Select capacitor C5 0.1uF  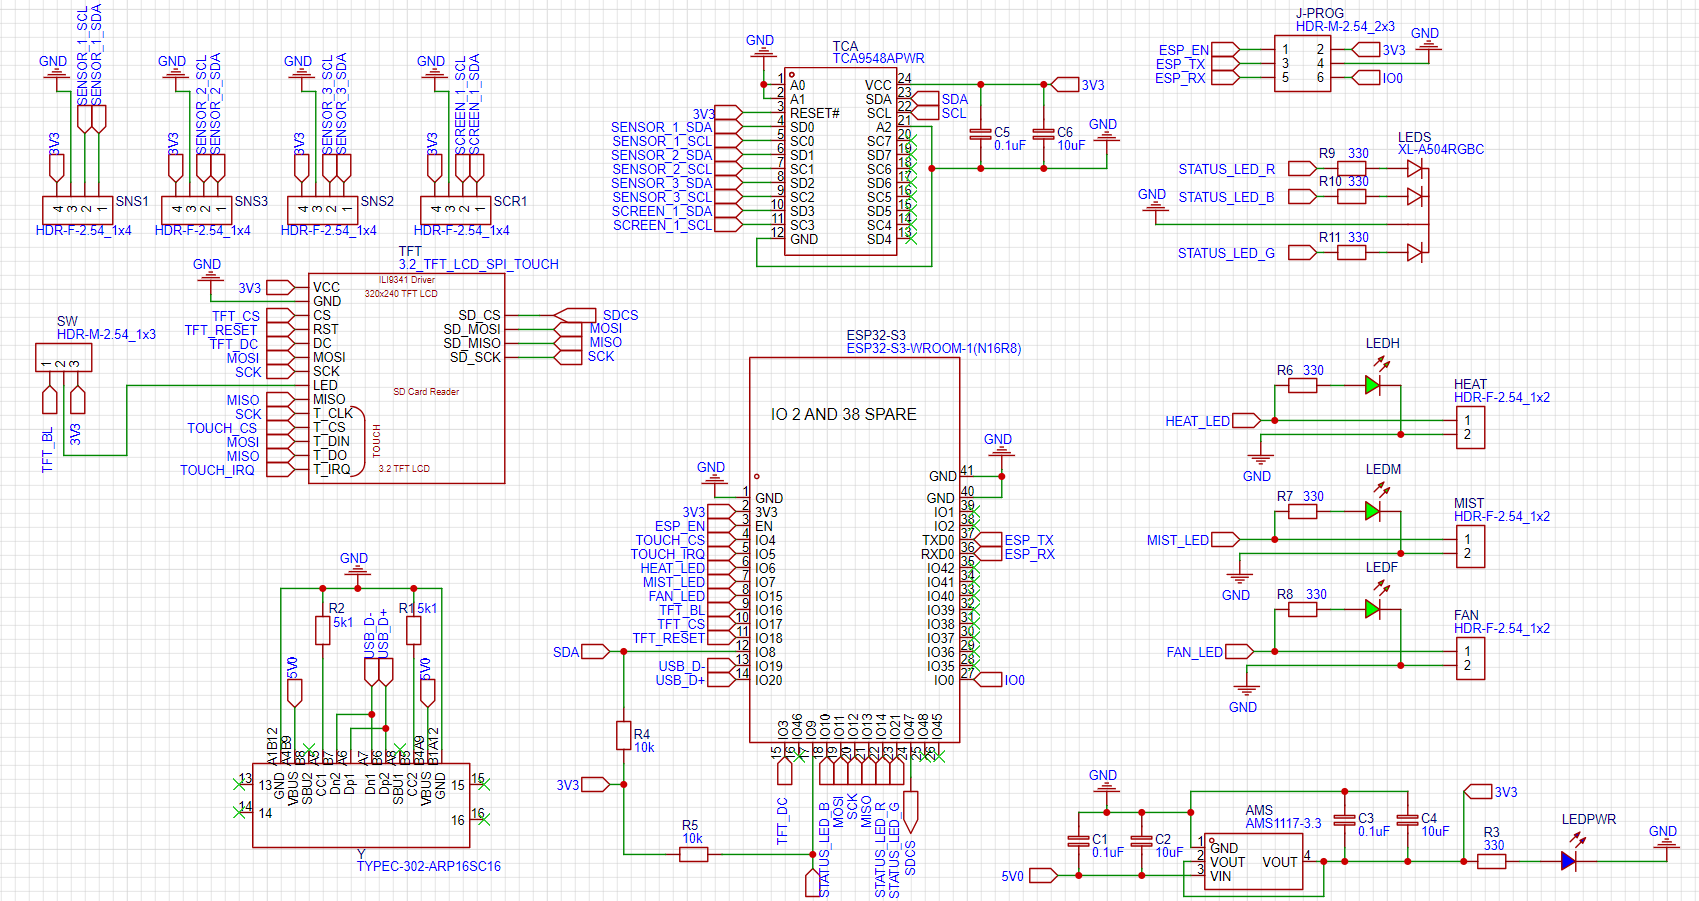point(981,135)
